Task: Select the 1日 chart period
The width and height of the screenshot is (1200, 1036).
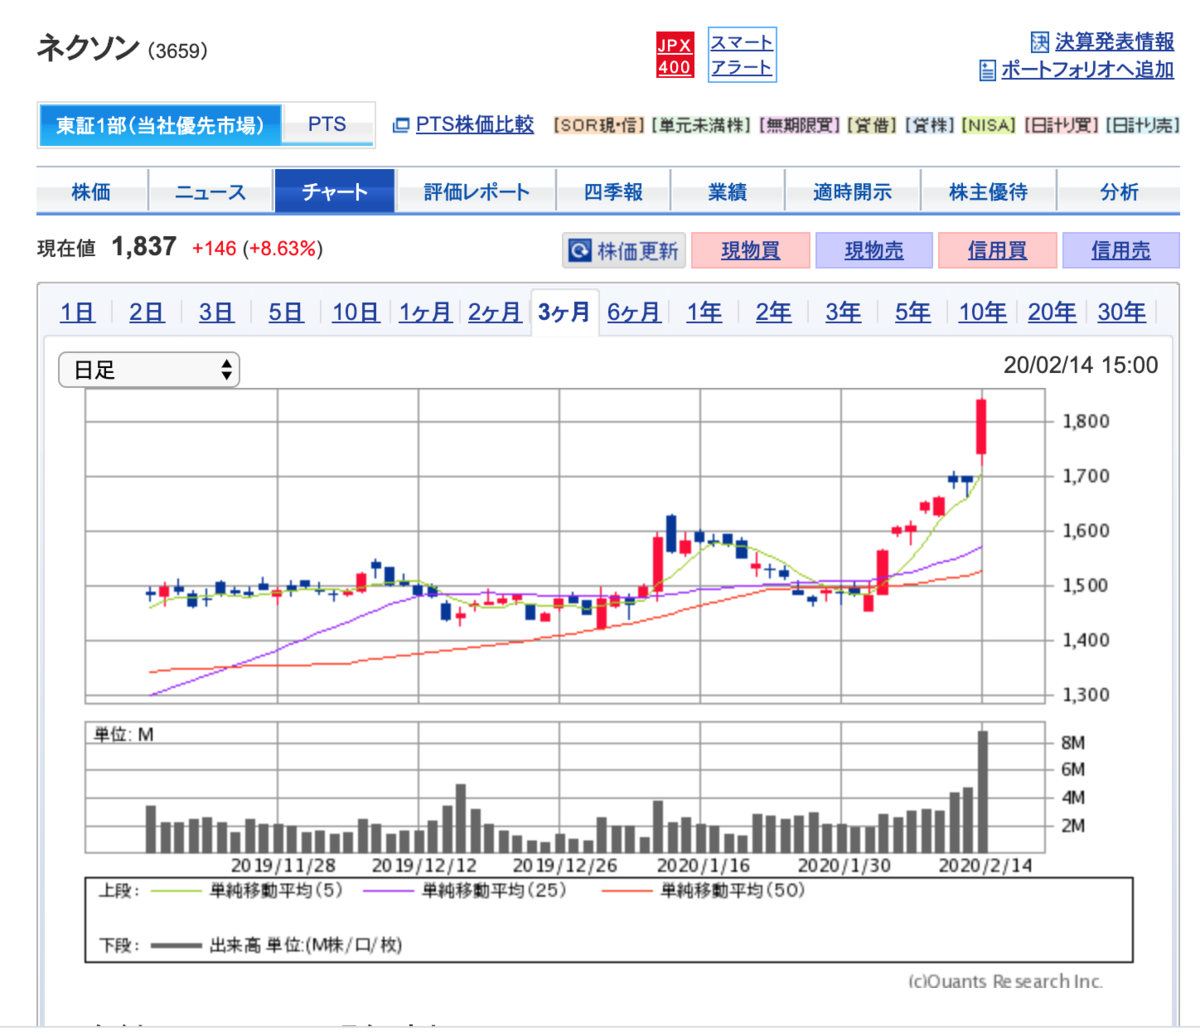Action: pyautogui.click(x=77, y=312)
